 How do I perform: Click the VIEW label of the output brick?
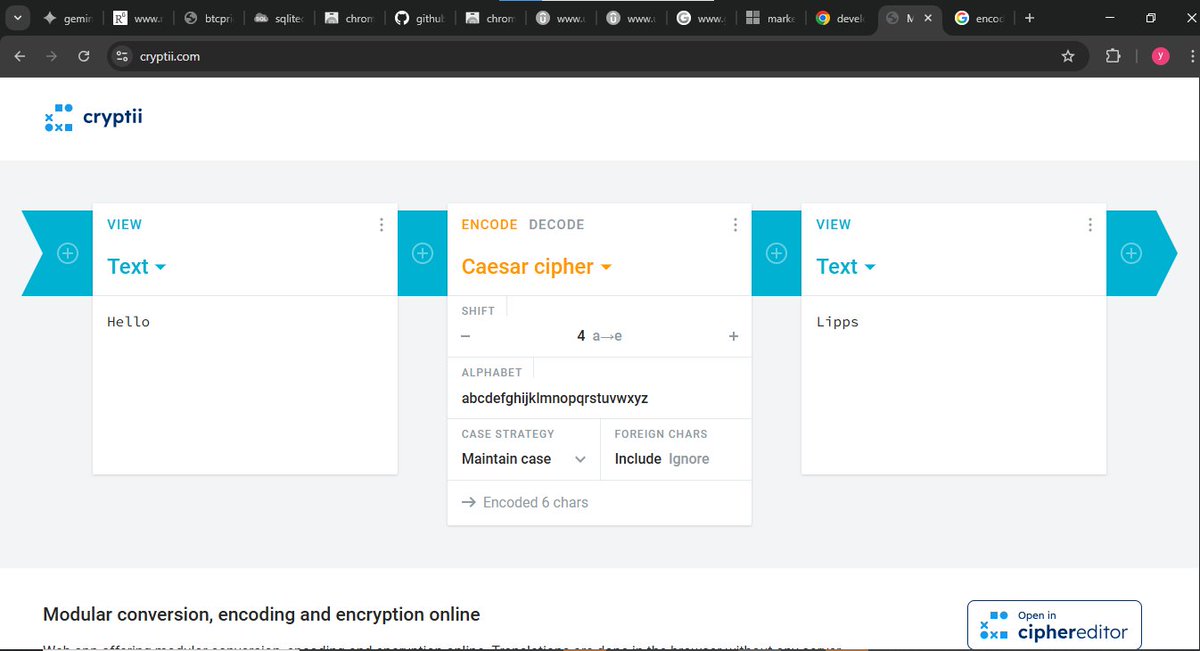(833, 225)
